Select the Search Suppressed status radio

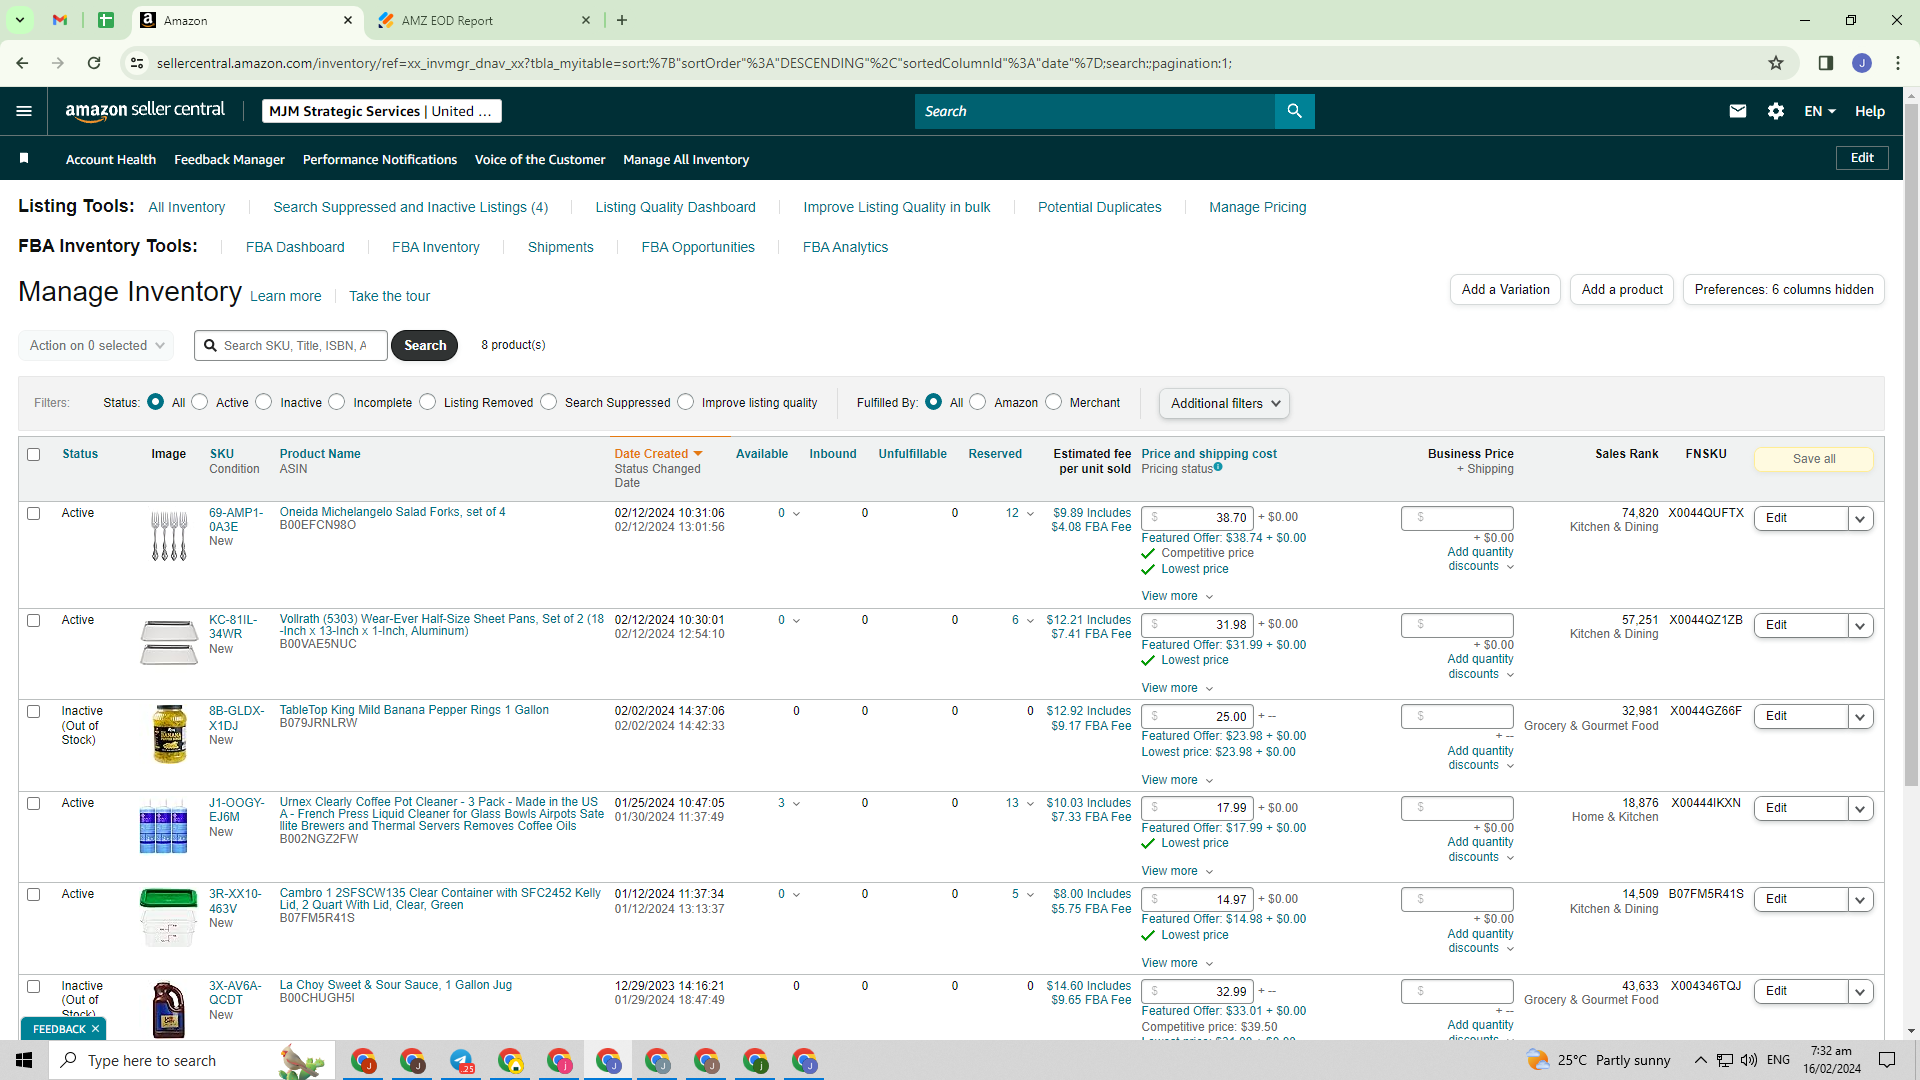549,402
